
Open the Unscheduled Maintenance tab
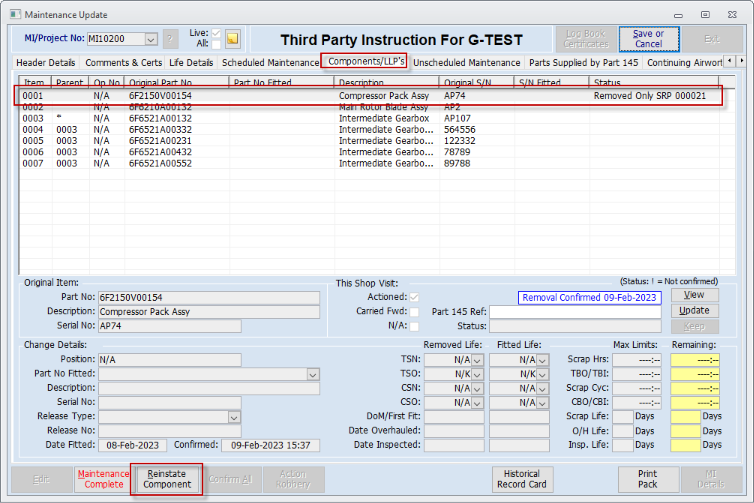tap(466, 63)
